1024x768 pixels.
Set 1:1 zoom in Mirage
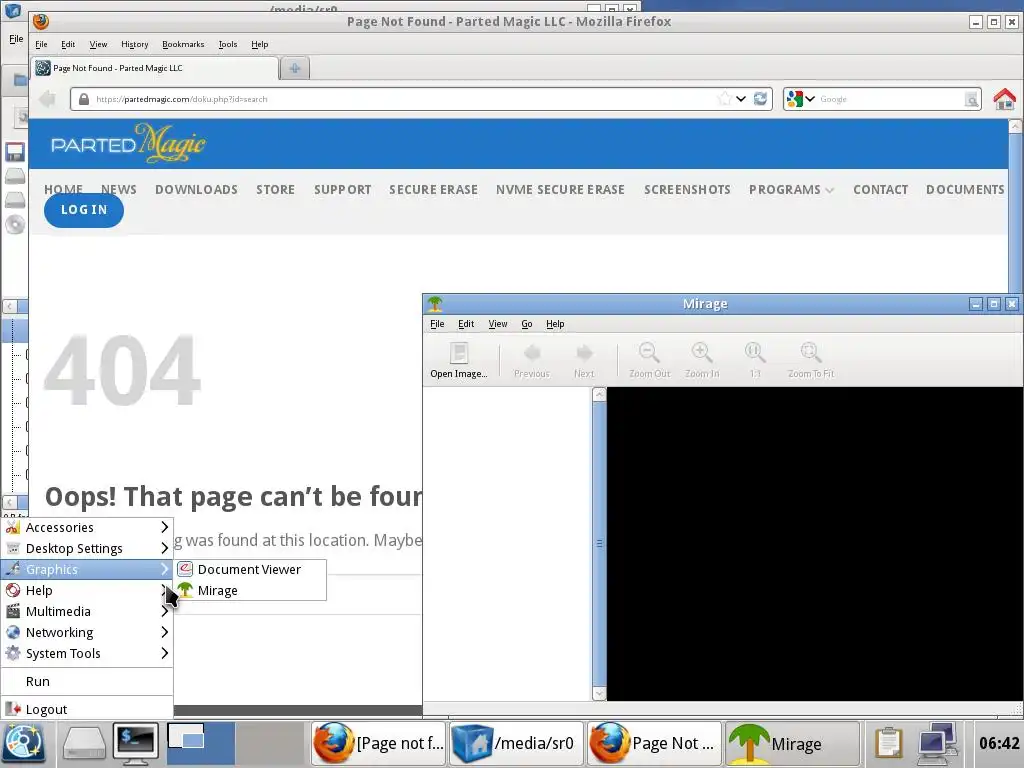pyautogui.click(x=755, y=360)
